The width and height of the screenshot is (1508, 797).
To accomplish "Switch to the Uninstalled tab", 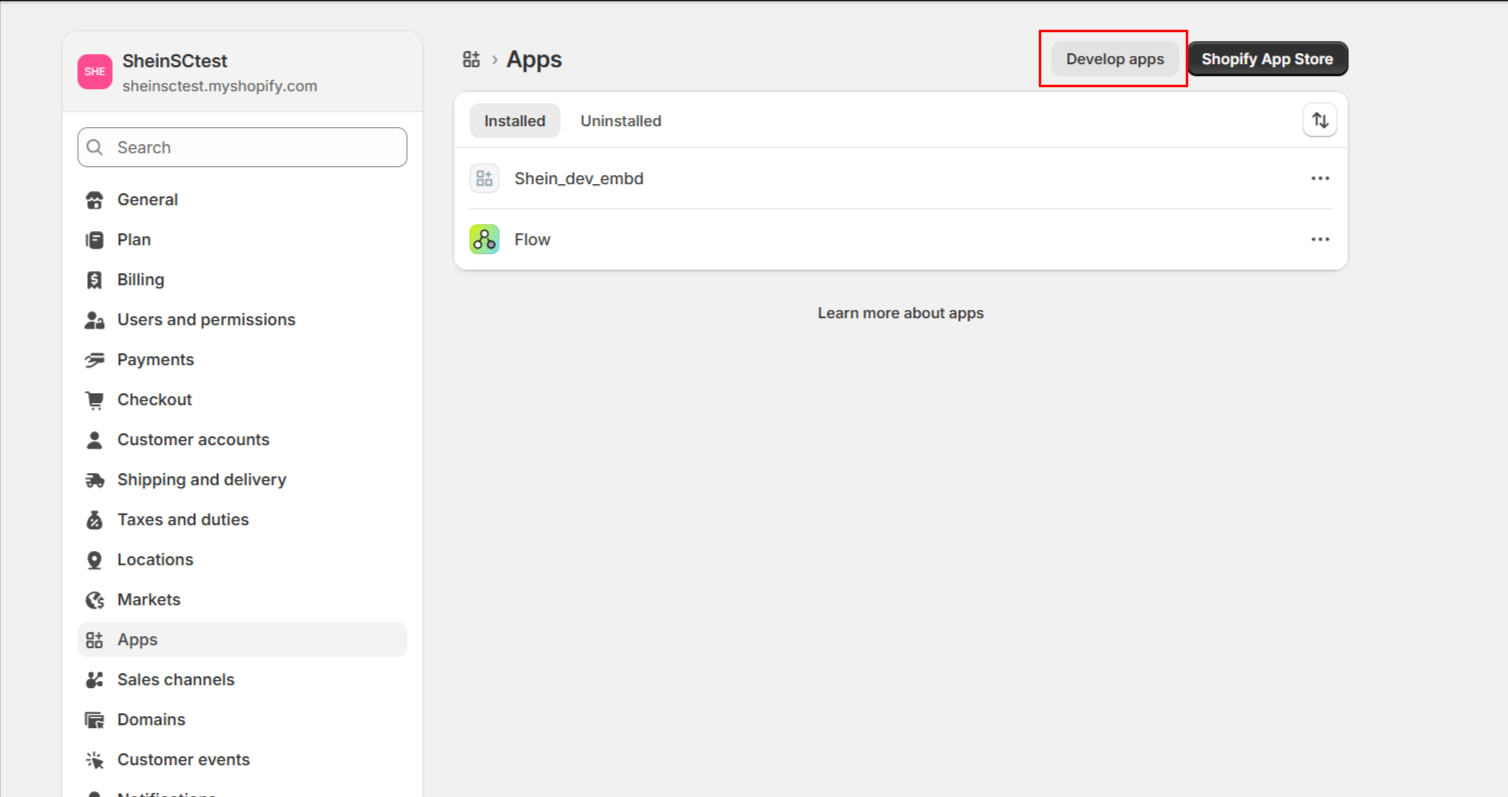I will (620, 121).
